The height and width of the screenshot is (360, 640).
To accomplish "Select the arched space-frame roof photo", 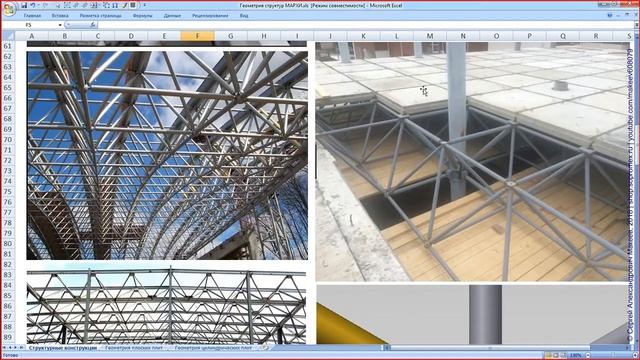I will (167, 155).
